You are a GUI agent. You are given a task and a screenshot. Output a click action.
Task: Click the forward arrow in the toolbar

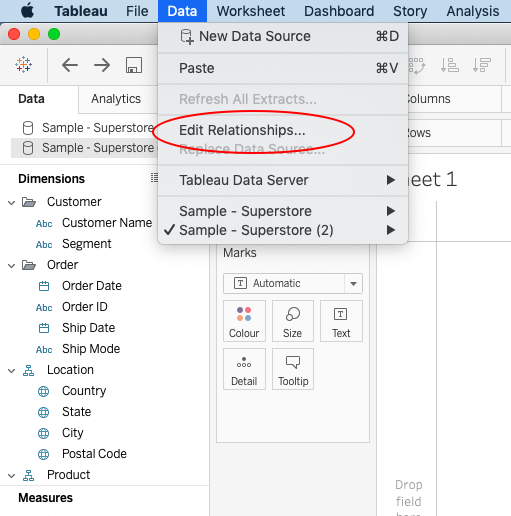pyautogui.click(x=102, y=65)
